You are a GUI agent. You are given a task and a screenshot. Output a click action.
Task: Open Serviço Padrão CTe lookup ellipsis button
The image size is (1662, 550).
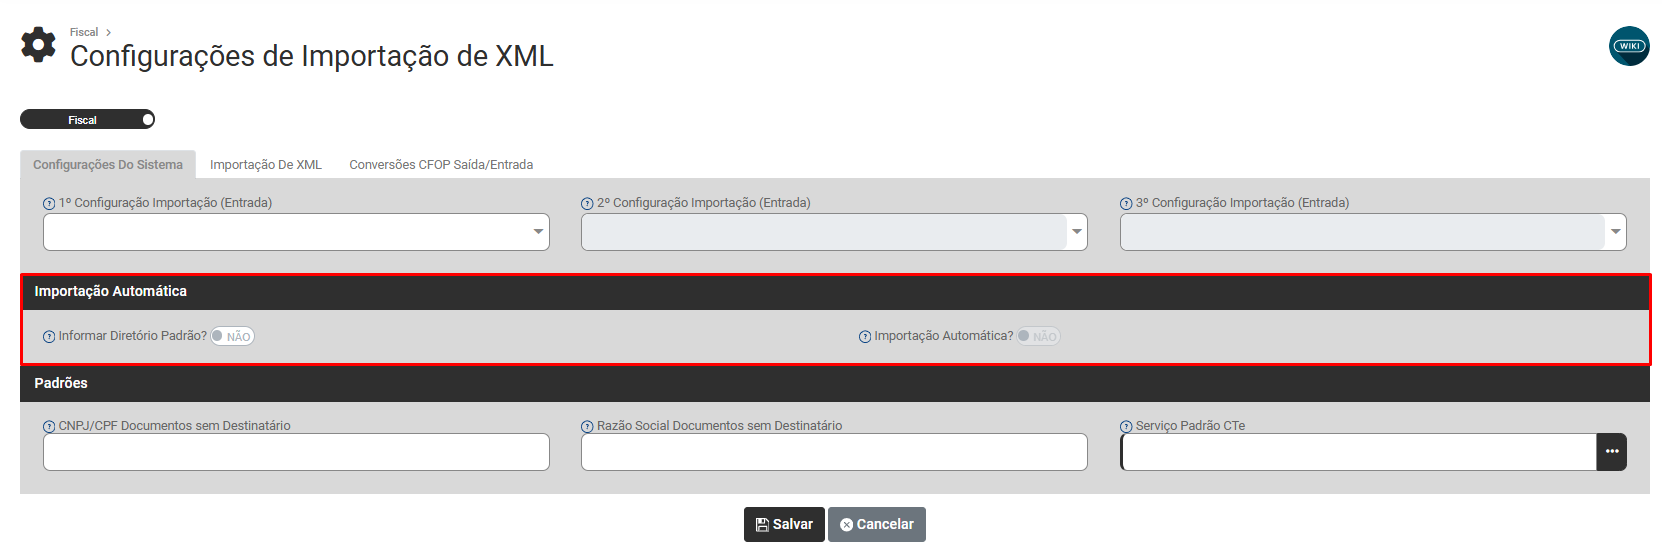pyautogui.click(x=1611, y=452)
